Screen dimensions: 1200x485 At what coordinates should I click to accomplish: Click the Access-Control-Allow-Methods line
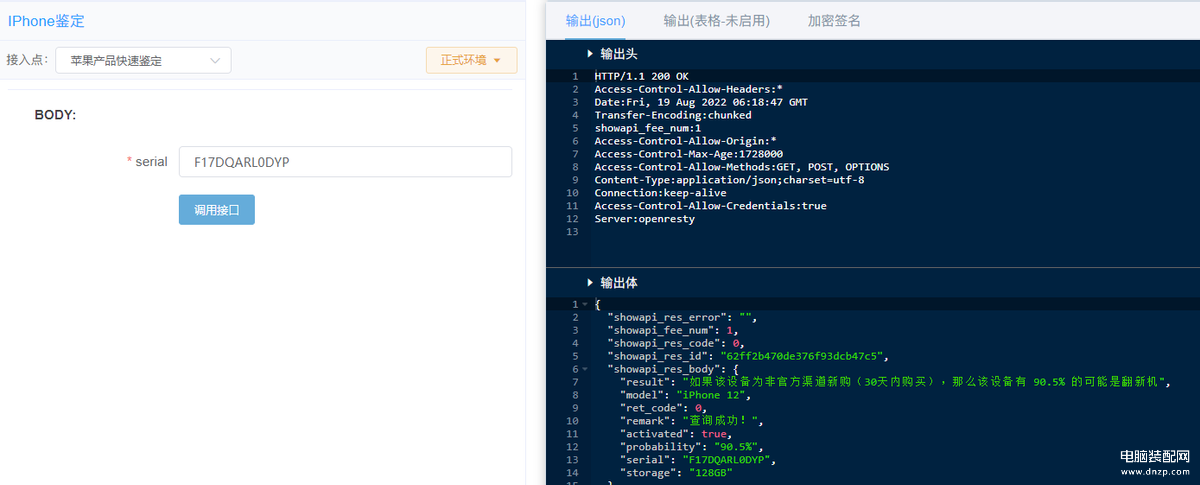click(x=742, y=167)
